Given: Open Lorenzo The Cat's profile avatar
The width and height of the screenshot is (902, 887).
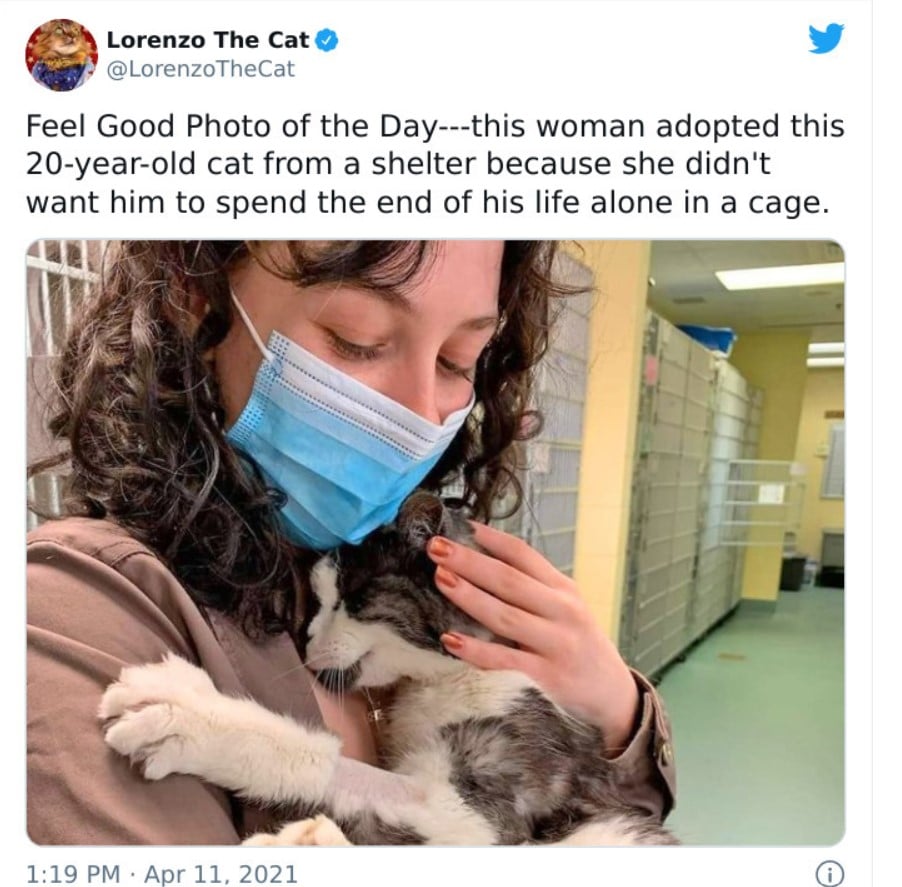Looking at the screenshot, I should (x=62, y=55).
